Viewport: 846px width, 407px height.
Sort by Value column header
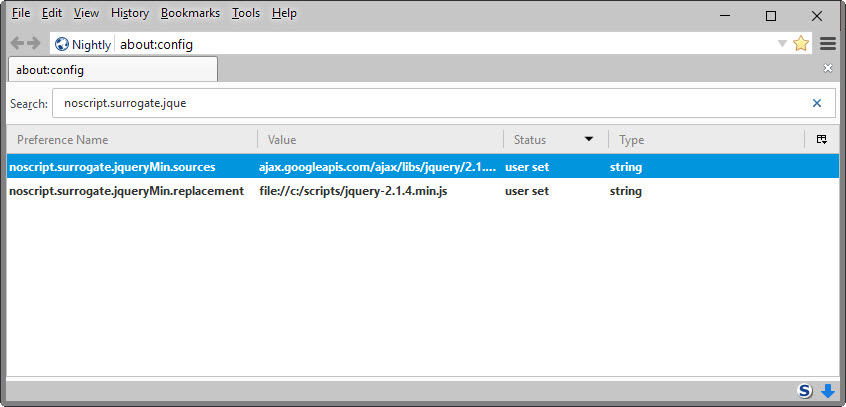click(380, 140)
